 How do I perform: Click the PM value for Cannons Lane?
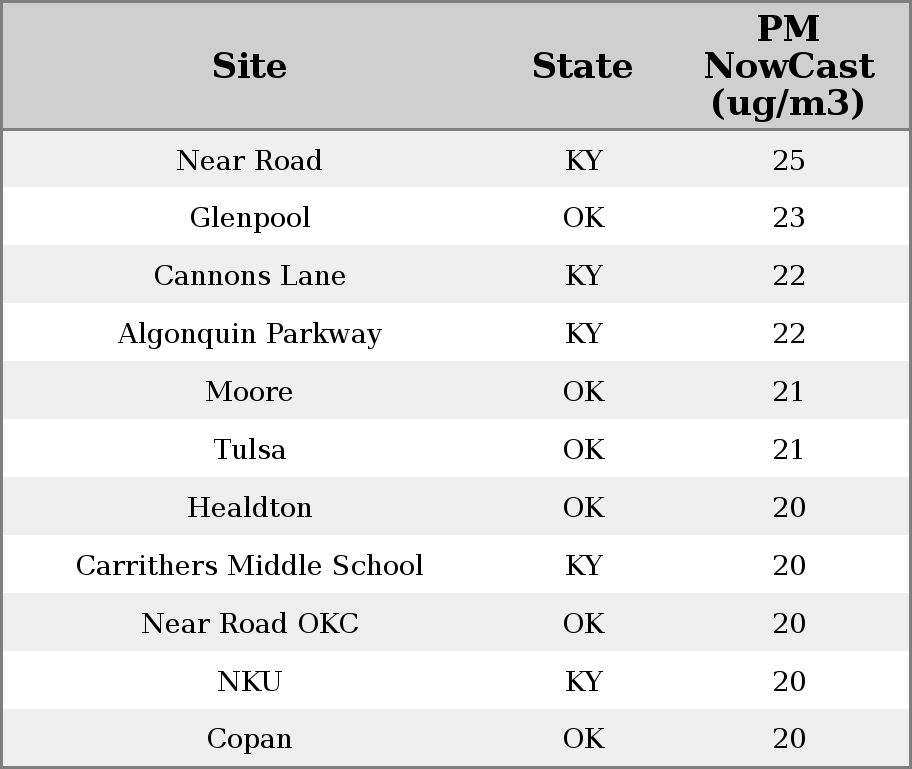[788, 276]
